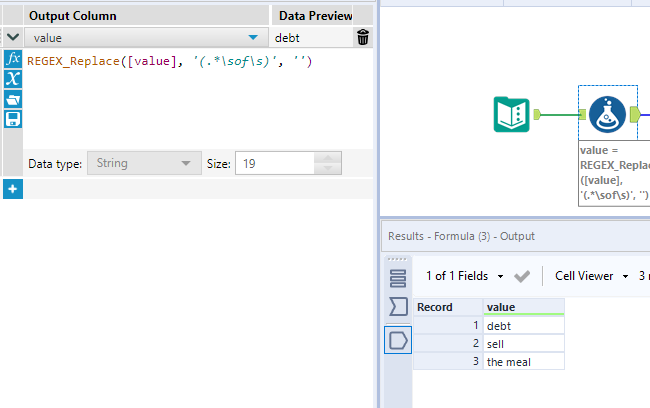Image resolution: width=650 pixels, height=408 pixels.
Task: Save the expression with the disk icon
Action: [x=13, y=119]
